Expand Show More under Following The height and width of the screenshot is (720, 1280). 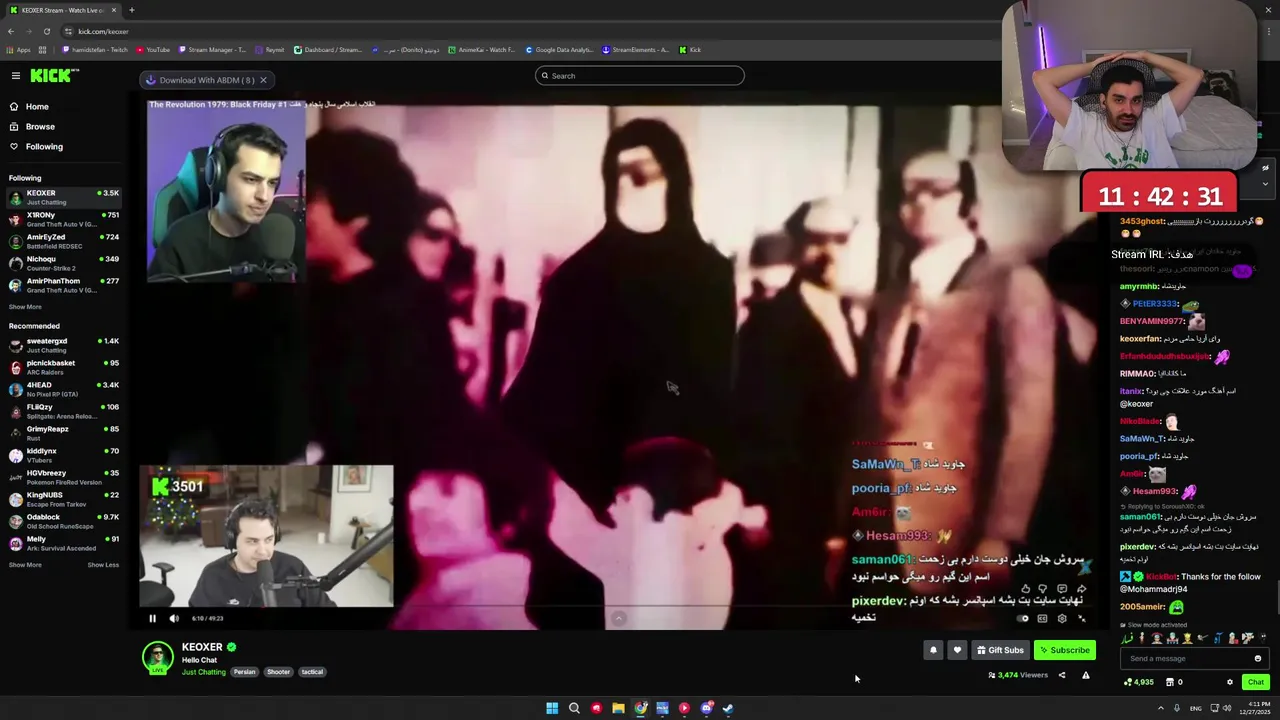pos(25,307)
